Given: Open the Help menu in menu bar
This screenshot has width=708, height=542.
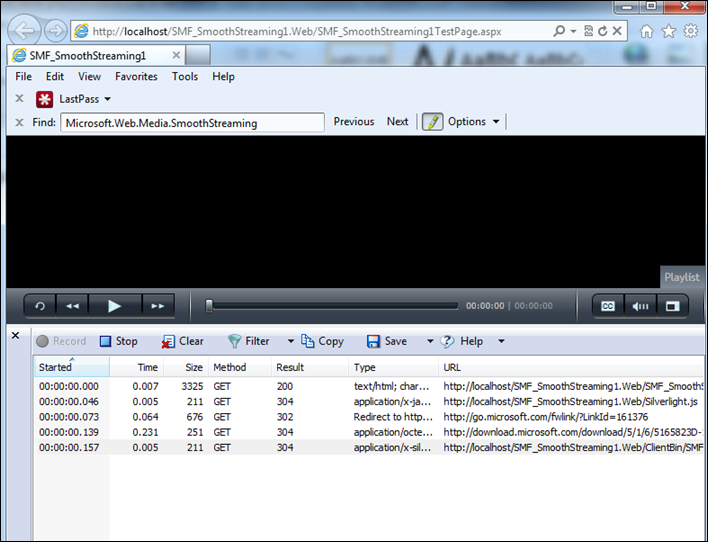Looking at the screenshot, I should tap(223, 76).
